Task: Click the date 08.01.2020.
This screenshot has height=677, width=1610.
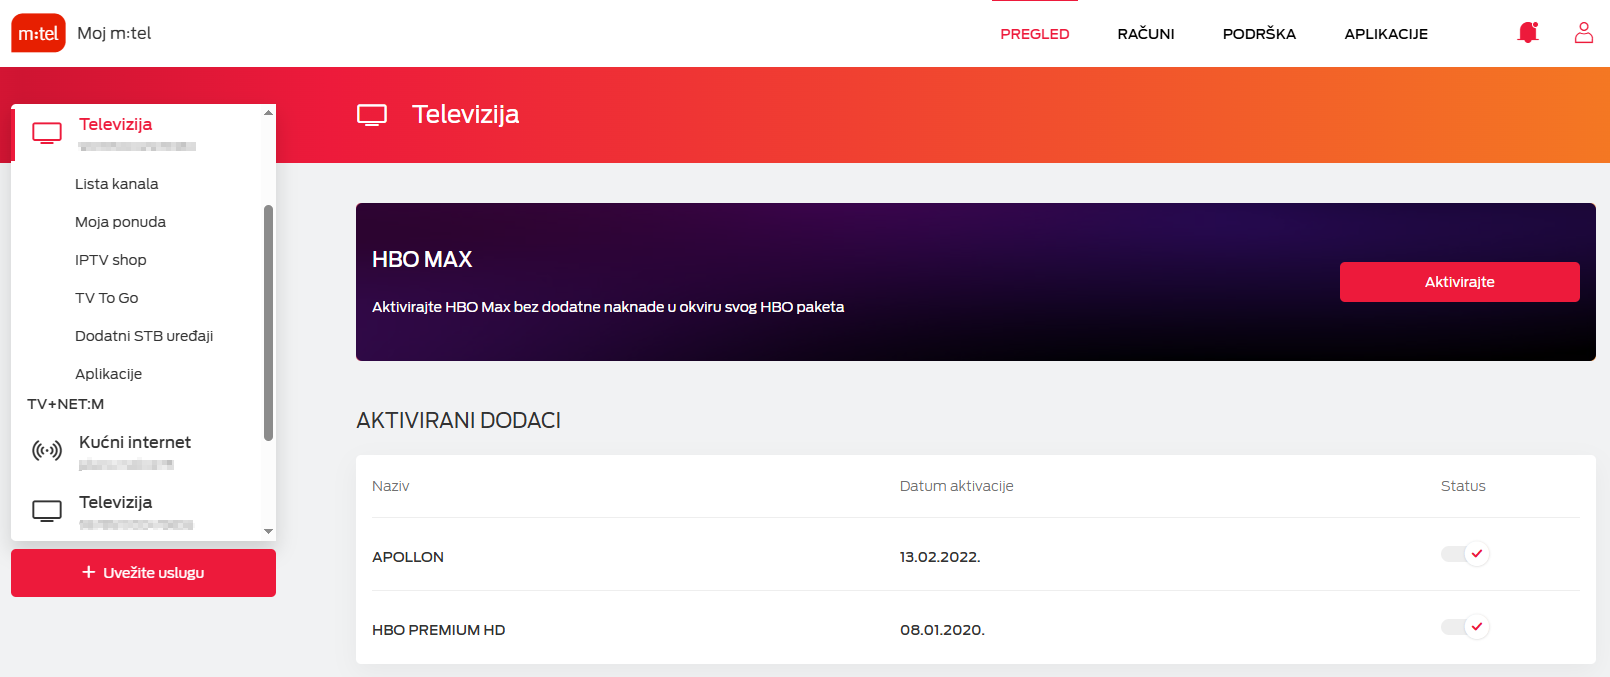Action: tap(942, 630)
